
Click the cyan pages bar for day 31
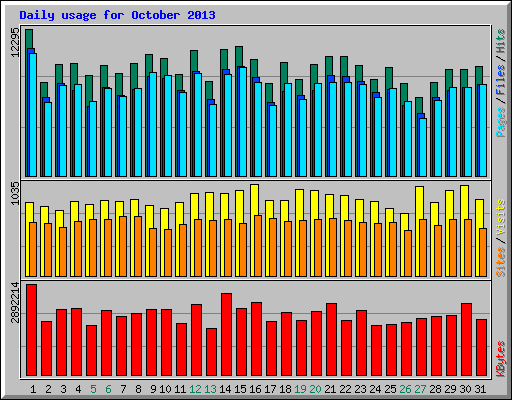[483, 130]
